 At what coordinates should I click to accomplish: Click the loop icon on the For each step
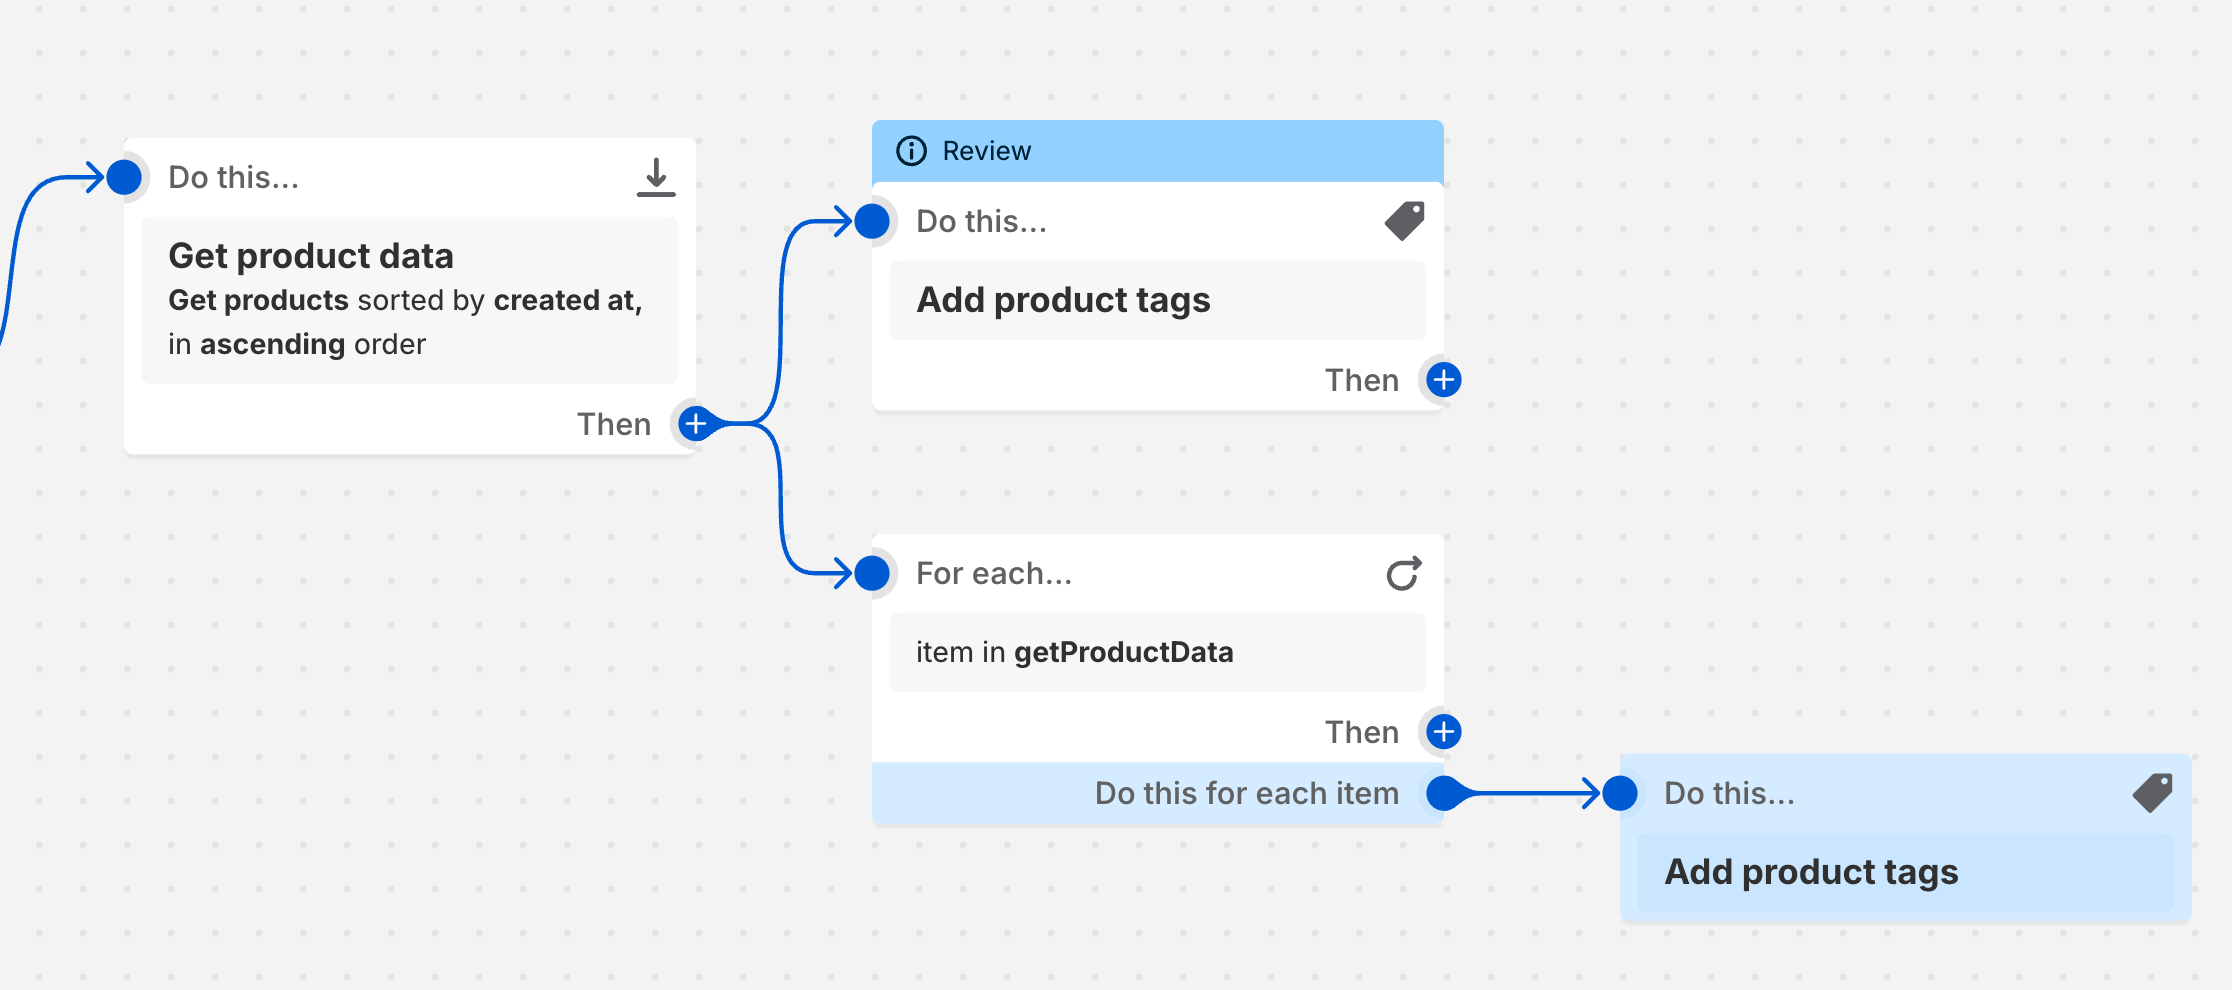[x=1404, y=574]
